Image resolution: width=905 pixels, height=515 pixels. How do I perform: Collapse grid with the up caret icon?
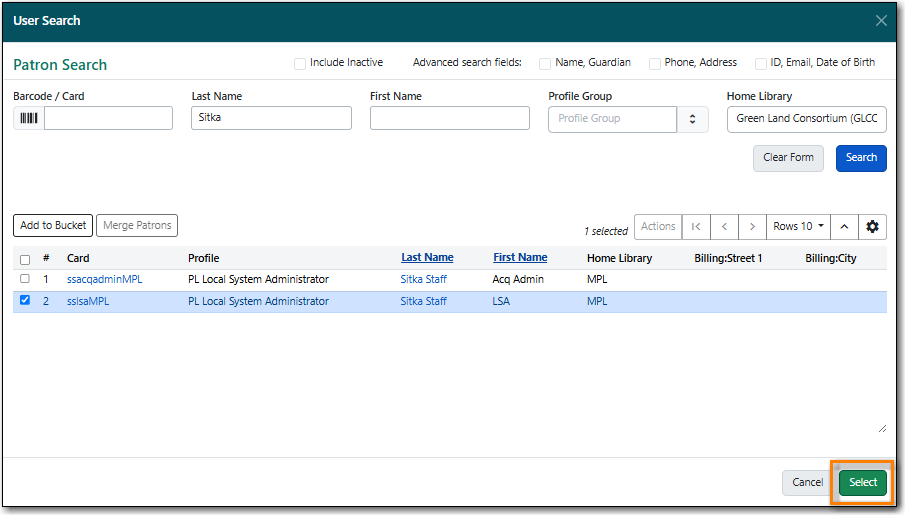tap(844, 226)
